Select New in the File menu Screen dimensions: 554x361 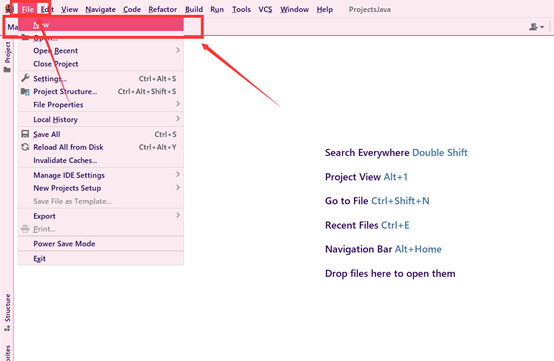(101, 25)
